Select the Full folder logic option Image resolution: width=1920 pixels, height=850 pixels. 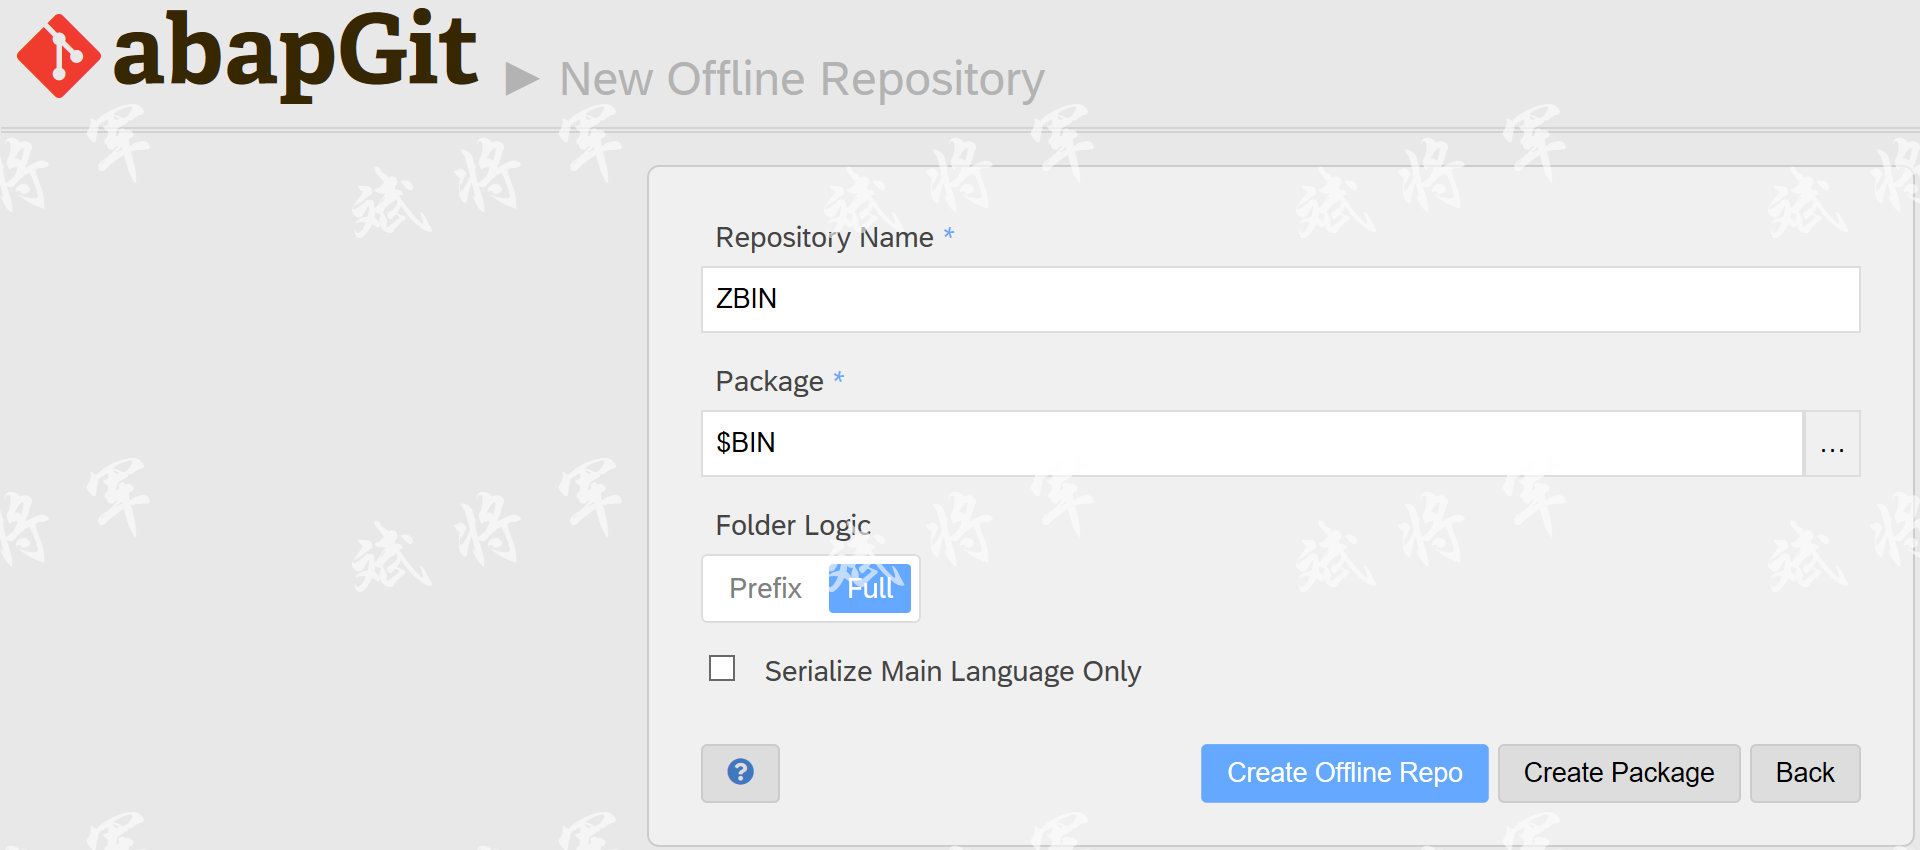(x=869, y=588)
